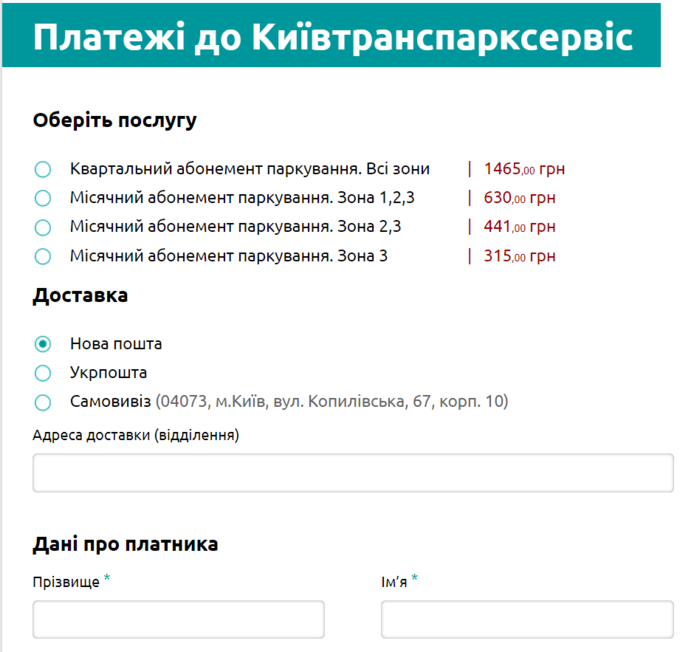Choose monthly pass Зона 1,2,3 radio
680x652 pixels.
pyautogui.click(x=42, y=198)
